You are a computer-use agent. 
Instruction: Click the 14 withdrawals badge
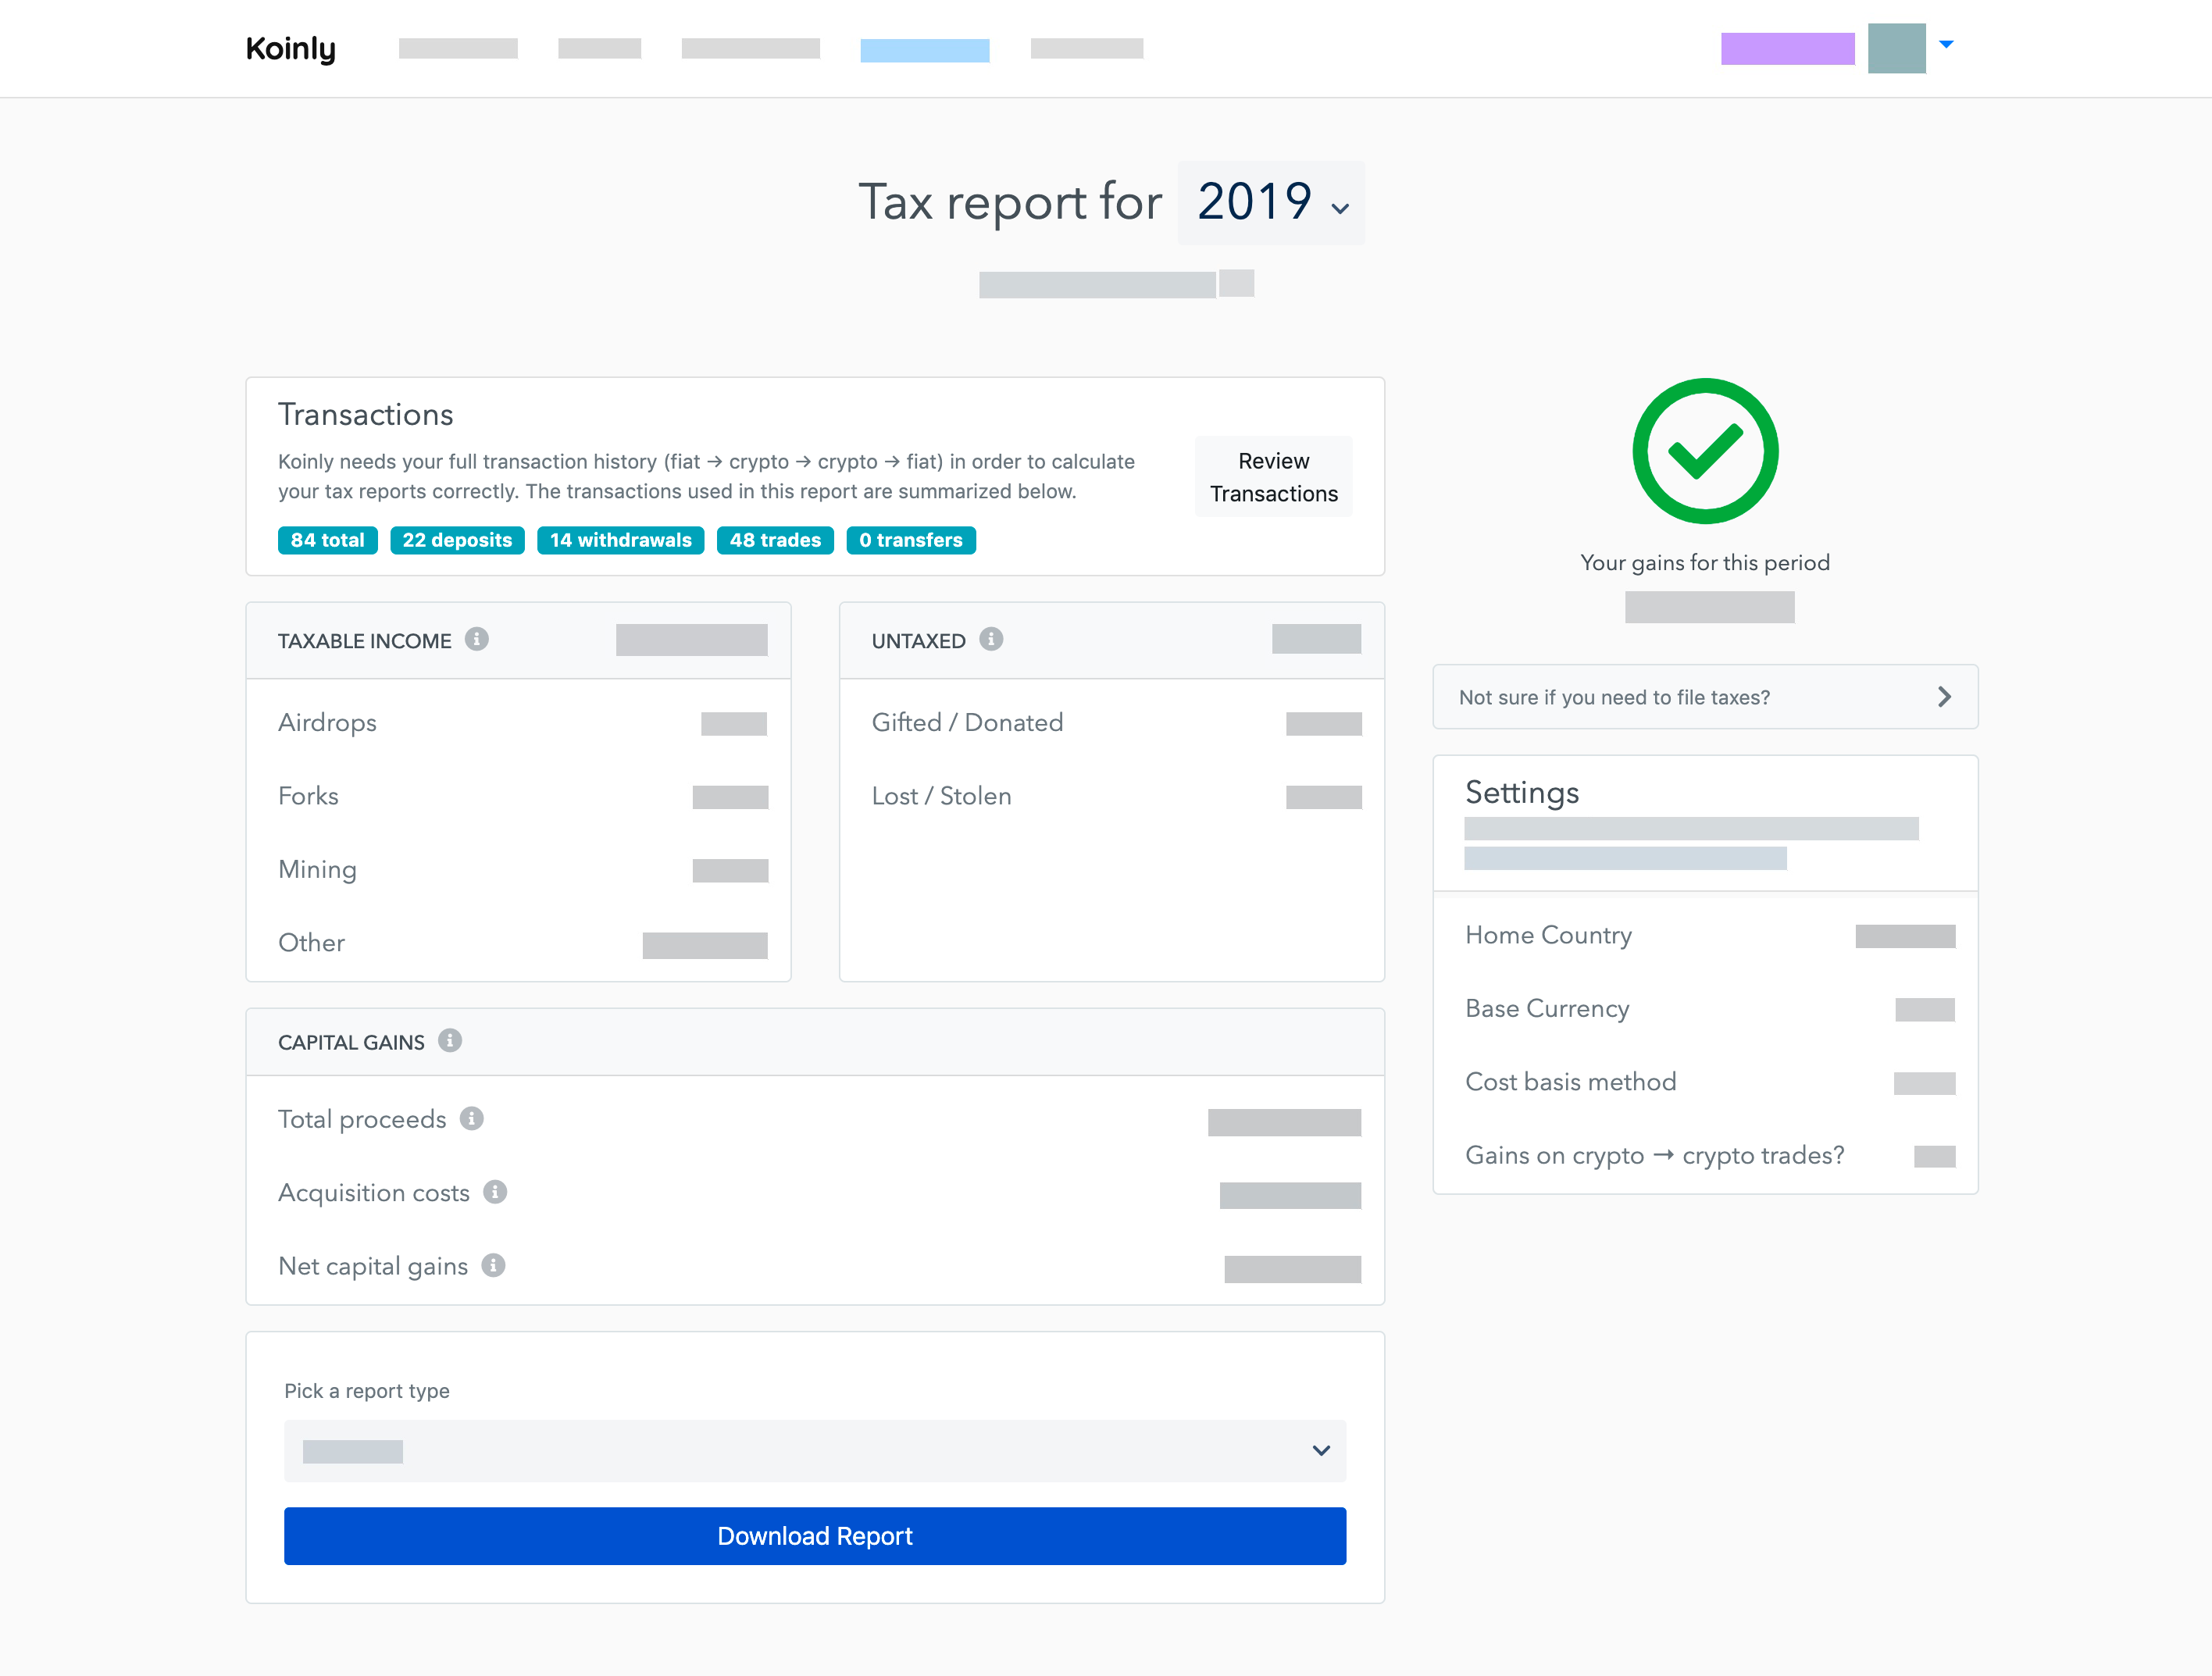click(x=620, y=540)
